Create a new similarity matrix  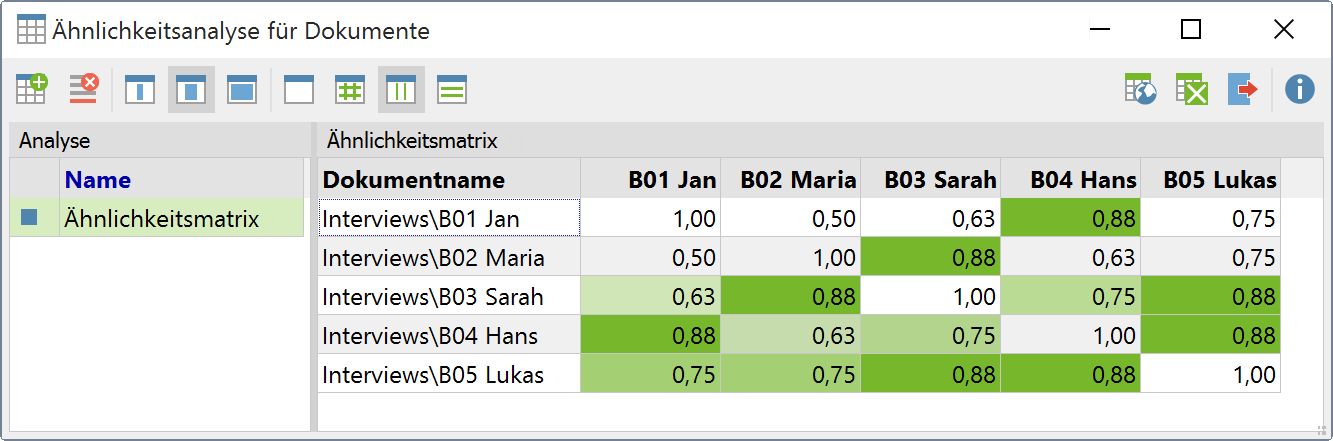click(x=32, y=90)
